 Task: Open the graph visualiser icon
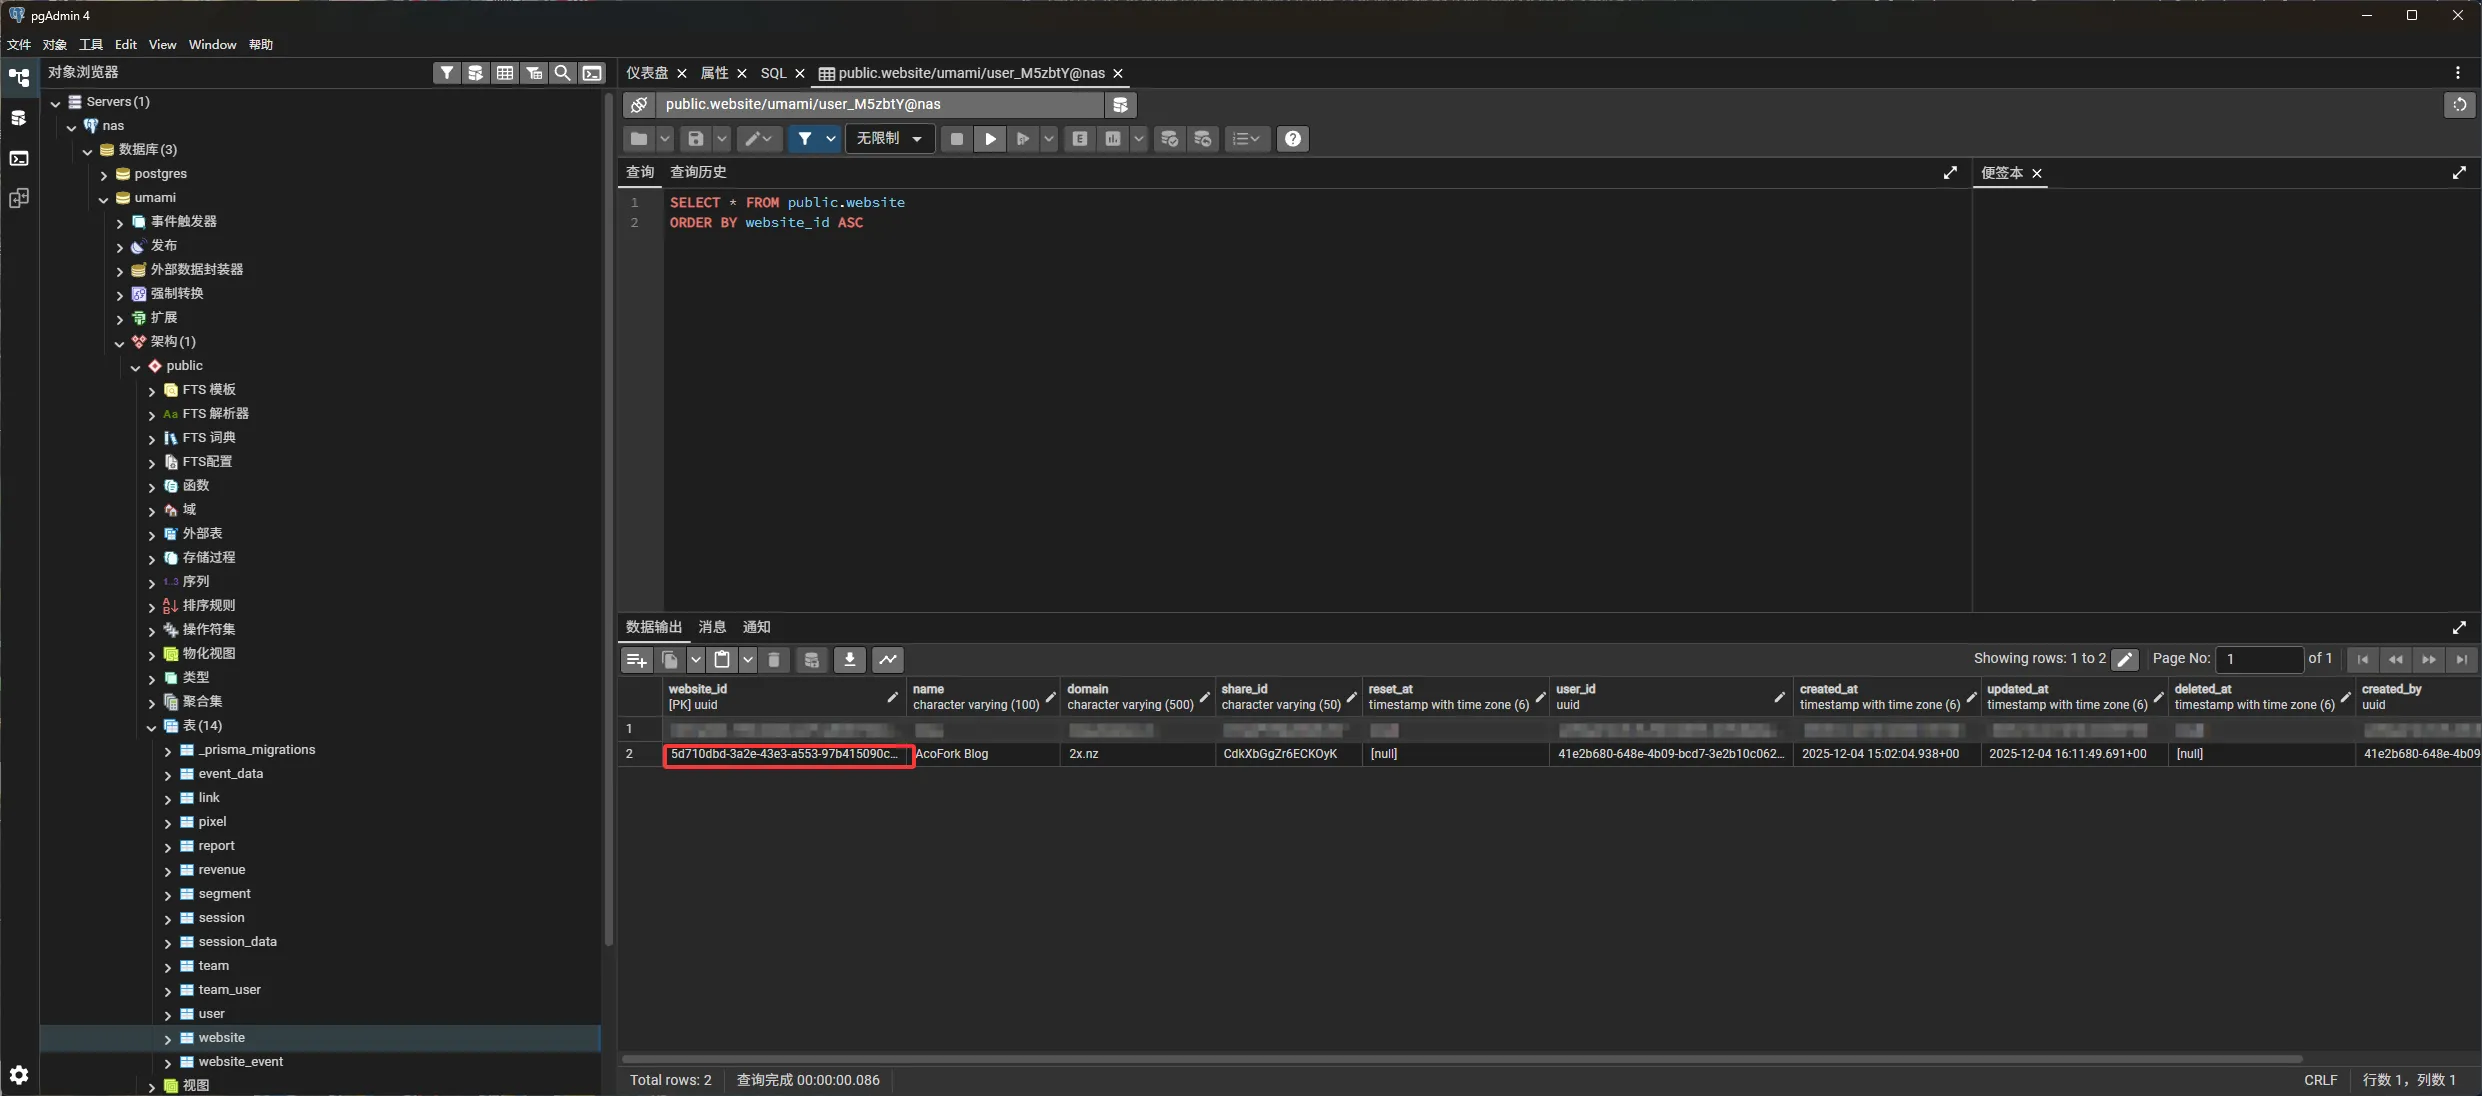tap(888, 660)
